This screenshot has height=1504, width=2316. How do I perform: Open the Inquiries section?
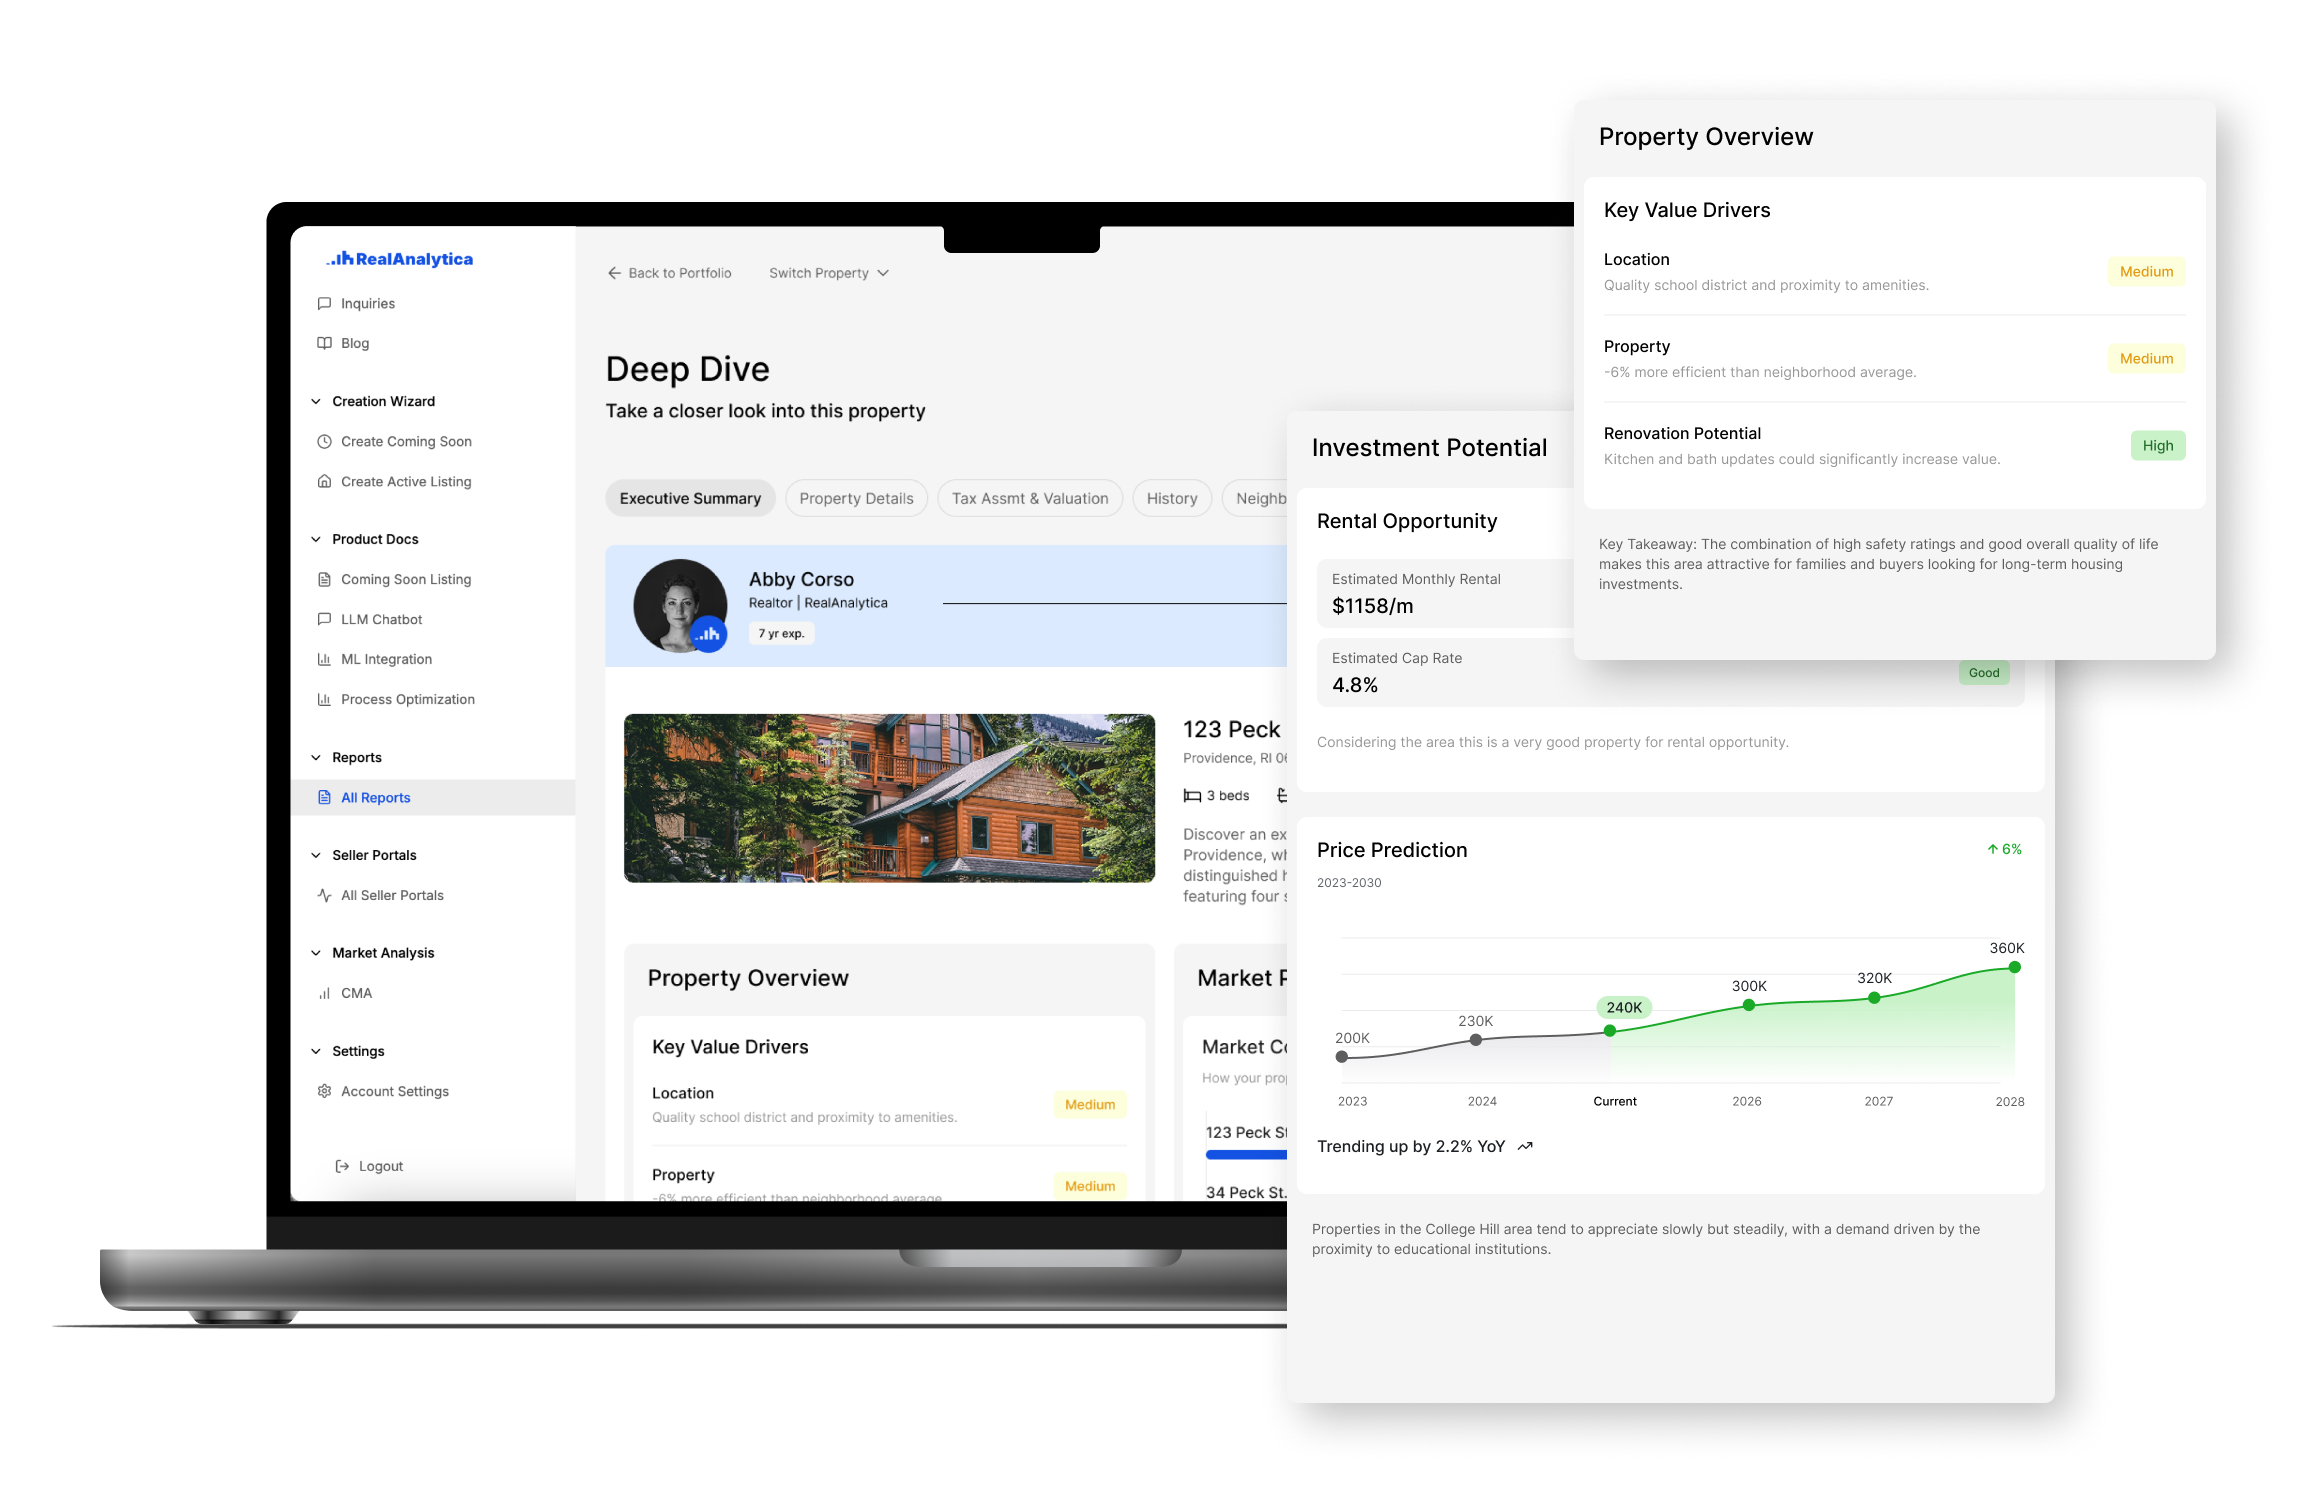coord(368,303)
